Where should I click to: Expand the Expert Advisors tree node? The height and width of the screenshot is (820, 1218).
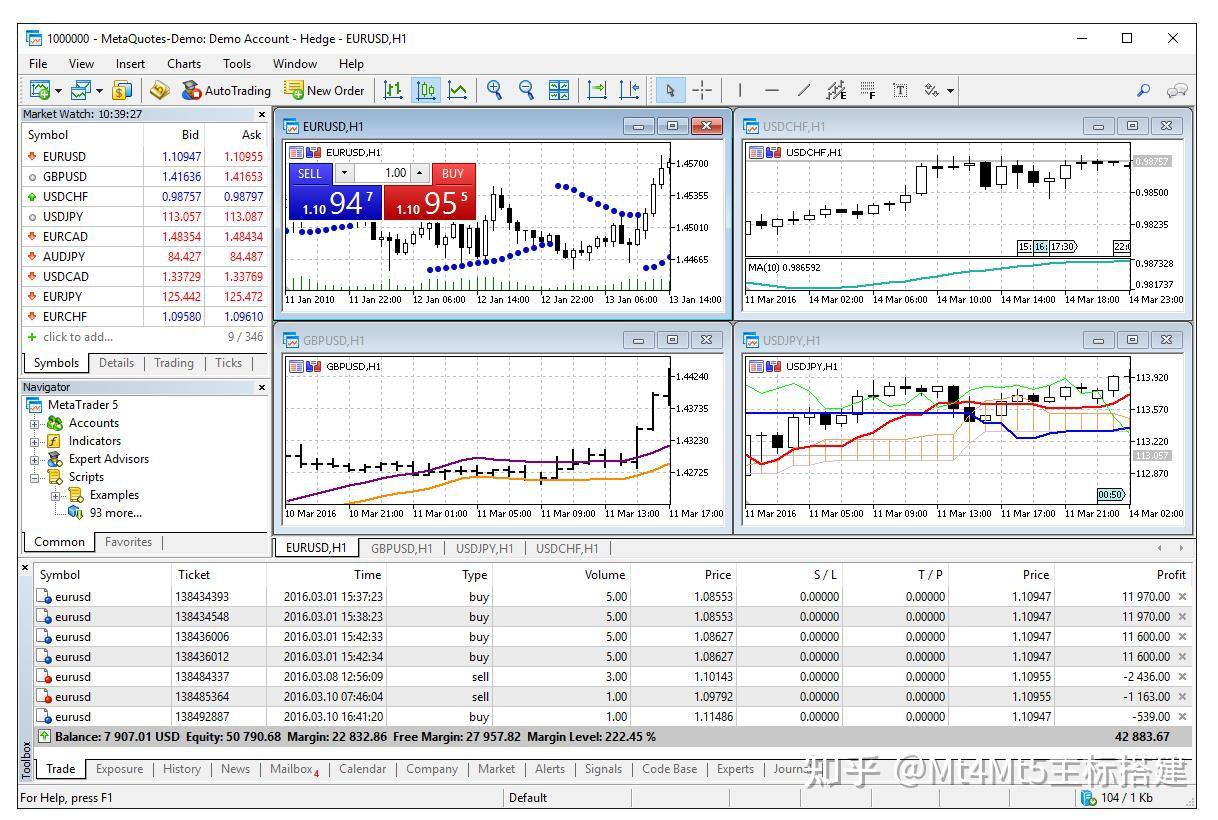(35, 459)
